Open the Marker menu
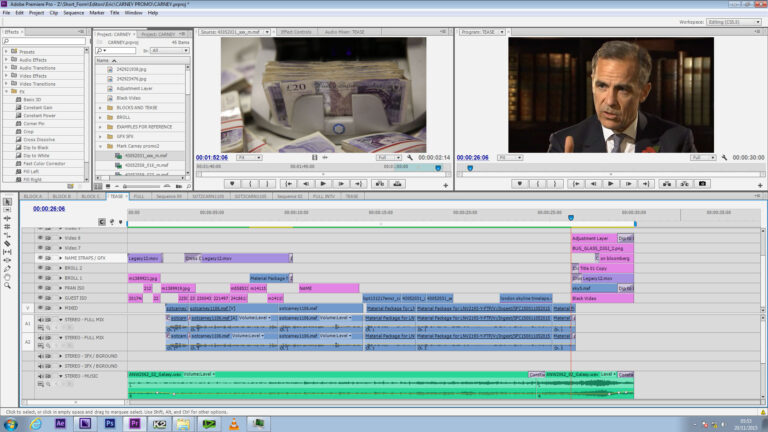The height and width of the screenshot is (432, 768). tap(96, 13)
